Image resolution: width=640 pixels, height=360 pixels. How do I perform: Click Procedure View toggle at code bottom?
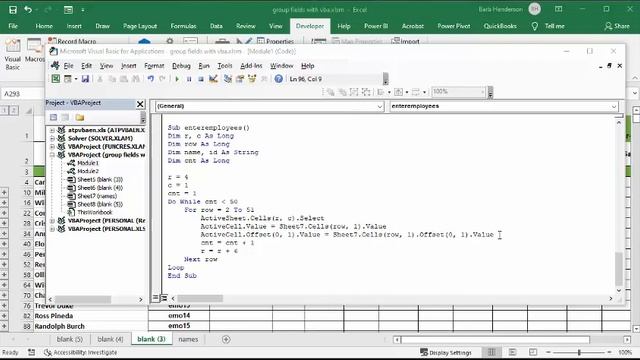point(156,298)
